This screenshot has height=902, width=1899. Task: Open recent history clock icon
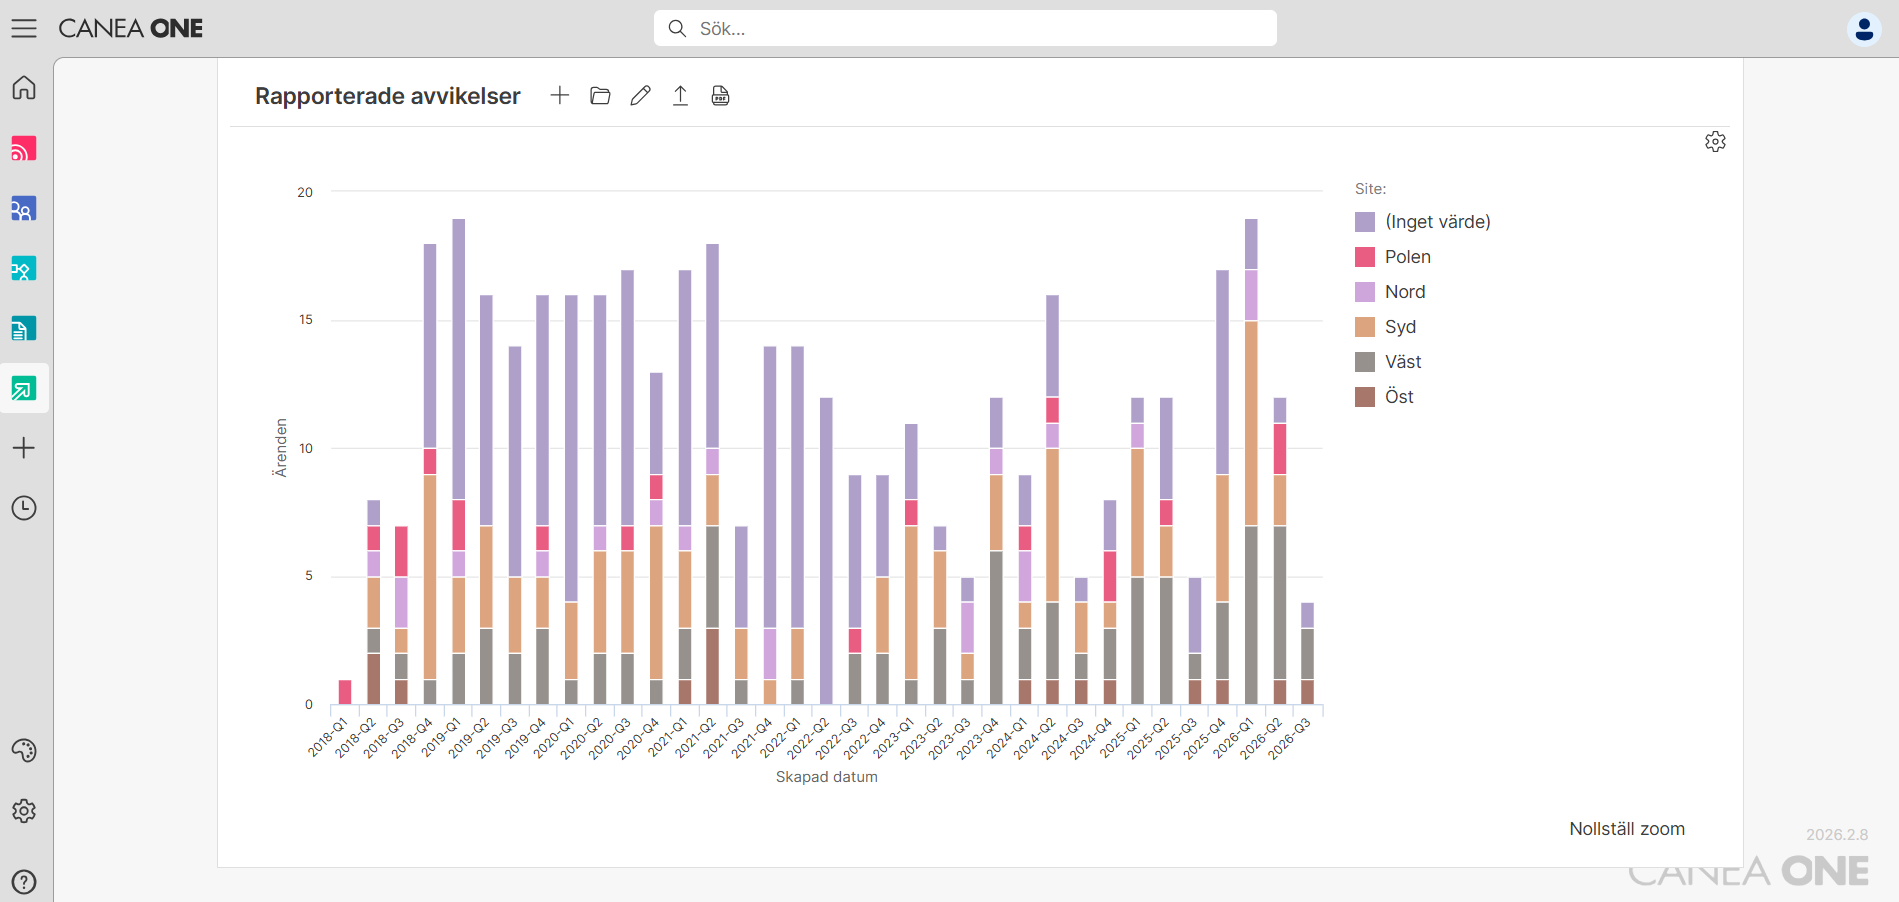click(24, 508)
